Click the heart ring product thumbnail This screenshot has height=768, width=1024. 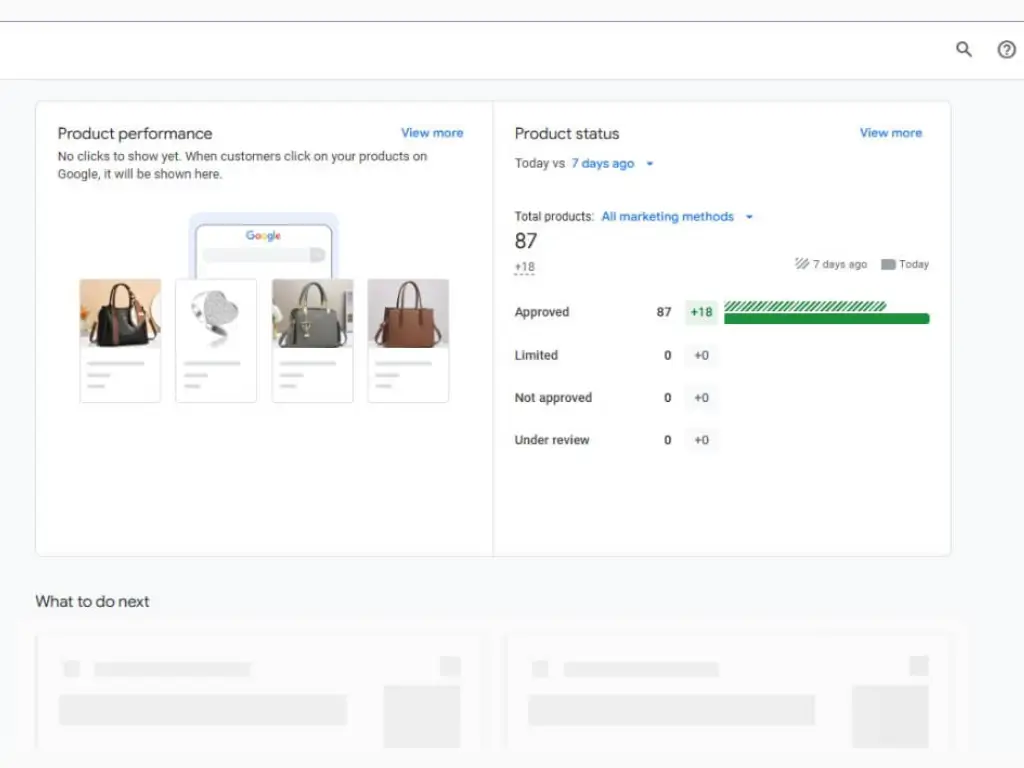[216, 313]
